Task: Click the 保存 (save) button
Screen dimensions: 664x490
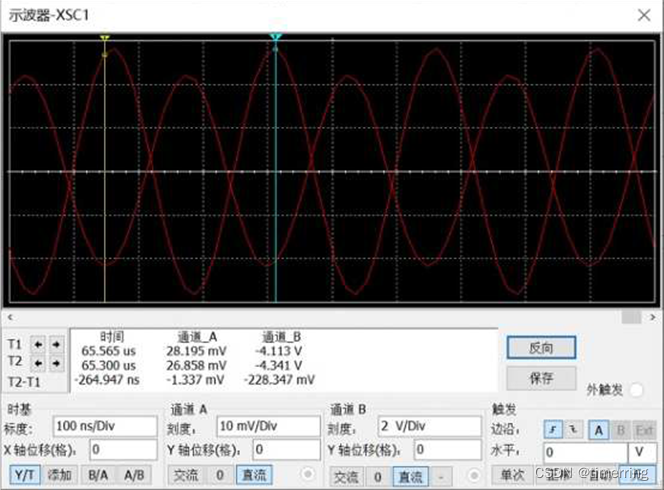Action: [541, 378]
